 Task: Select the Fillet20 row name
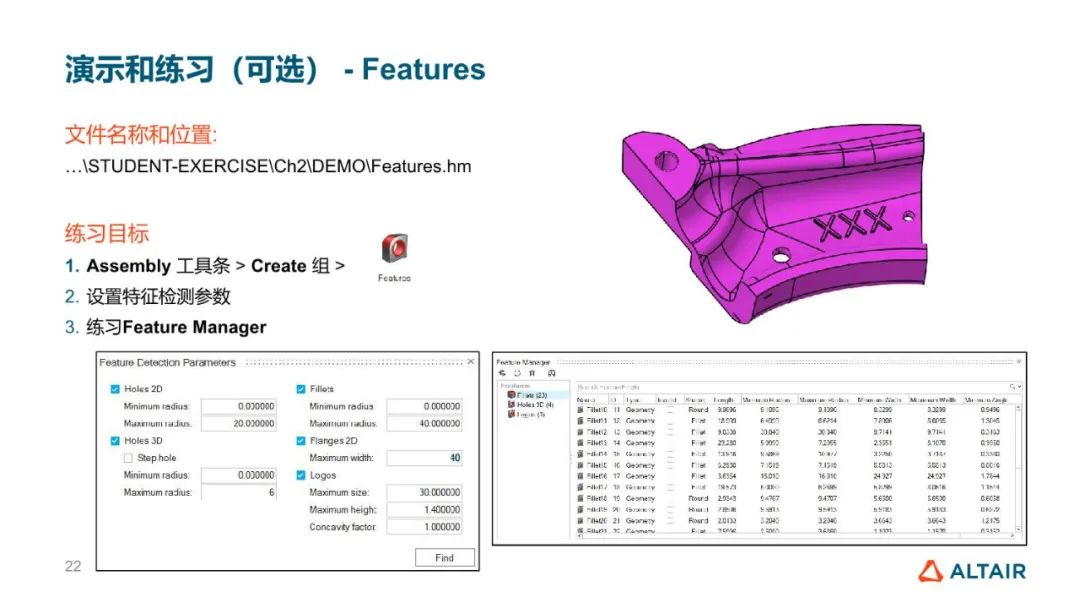(x=596, y=521)
